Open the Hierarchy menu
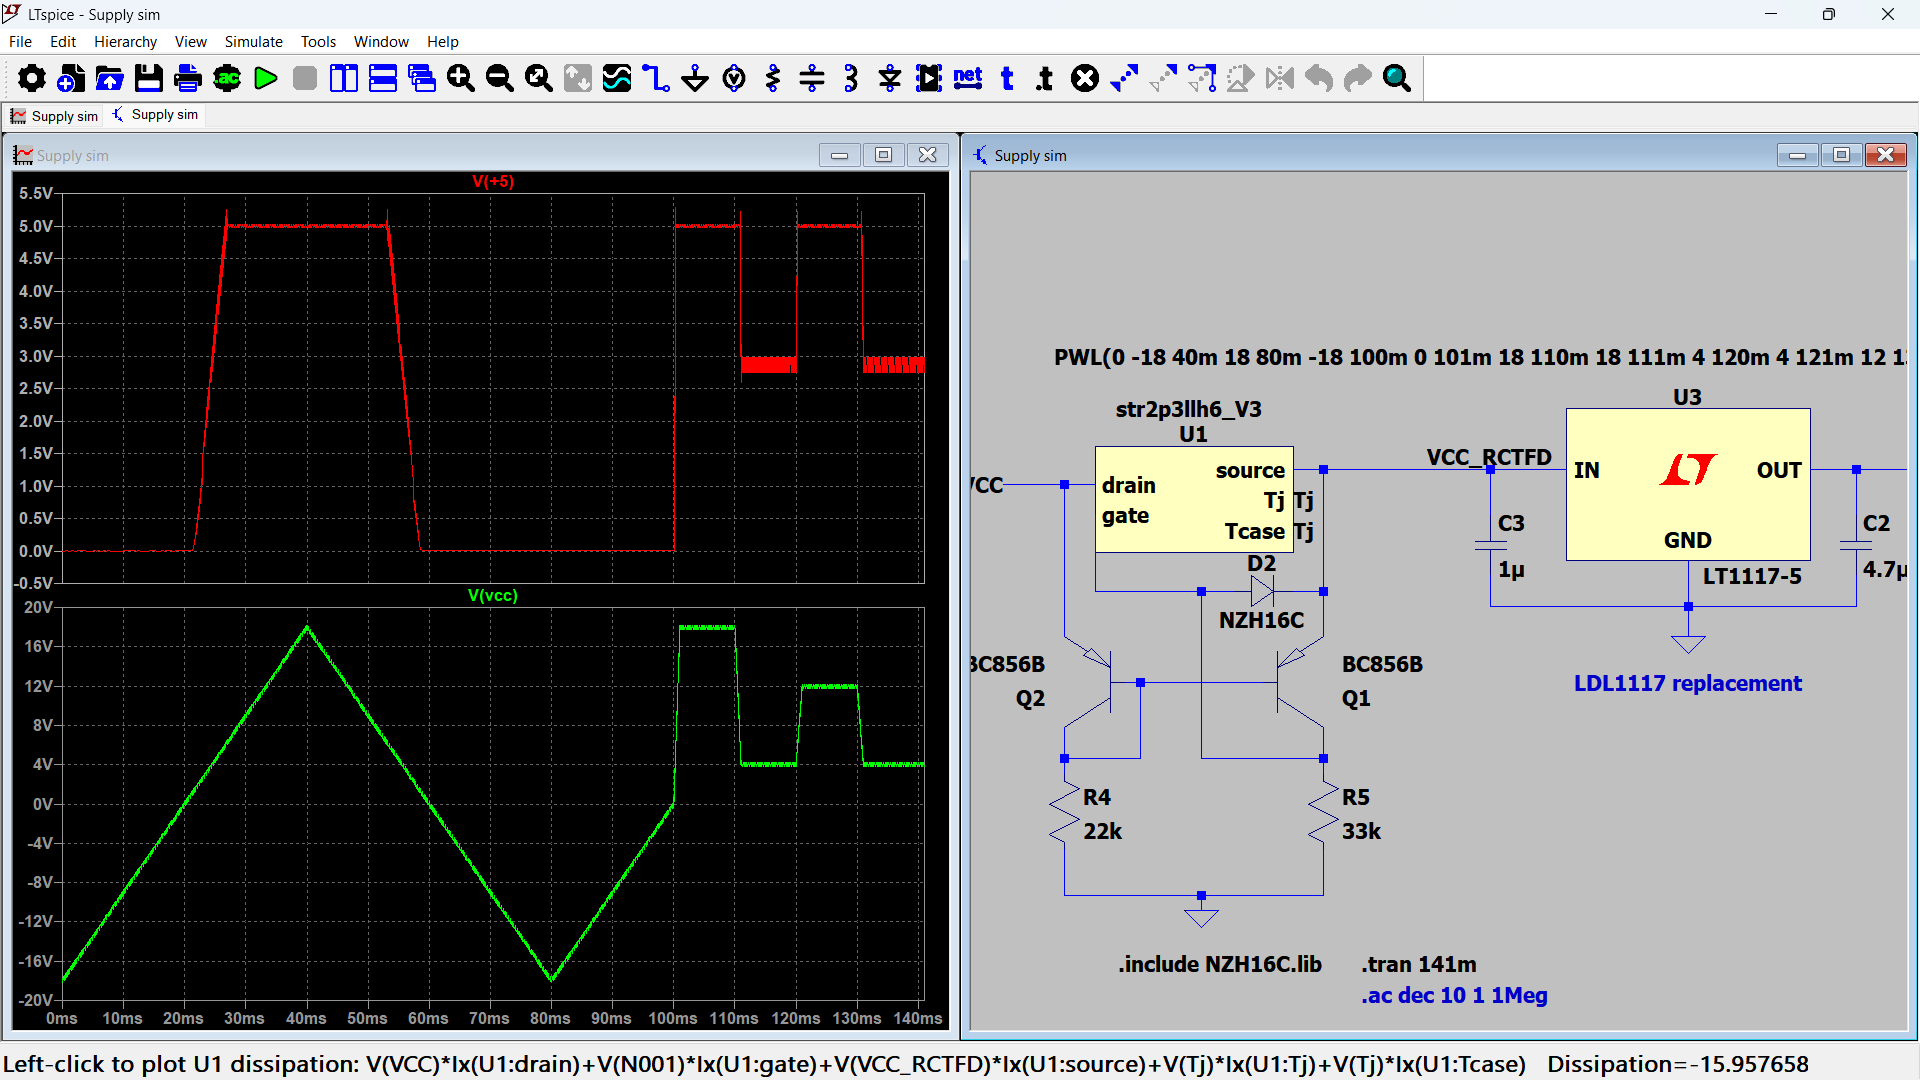 point(125,42)
